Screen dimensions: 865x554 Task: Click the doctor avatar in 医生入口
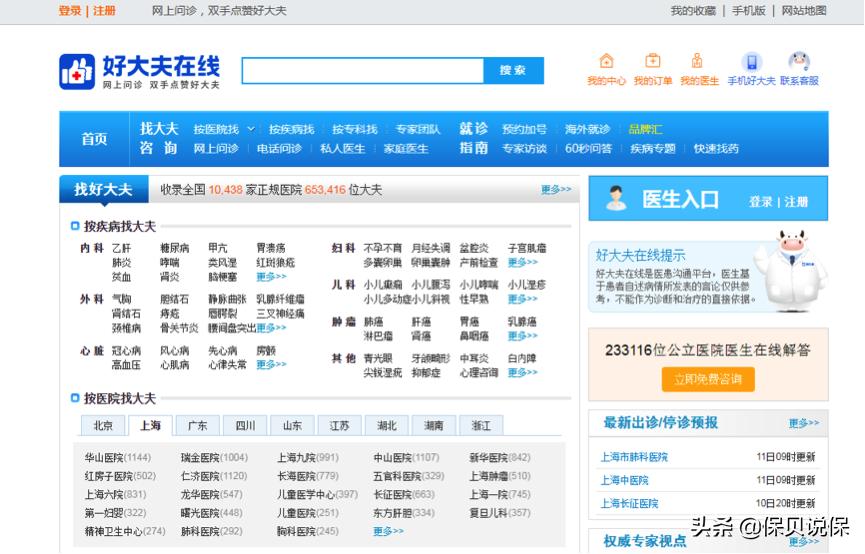[x=616, y=198]
